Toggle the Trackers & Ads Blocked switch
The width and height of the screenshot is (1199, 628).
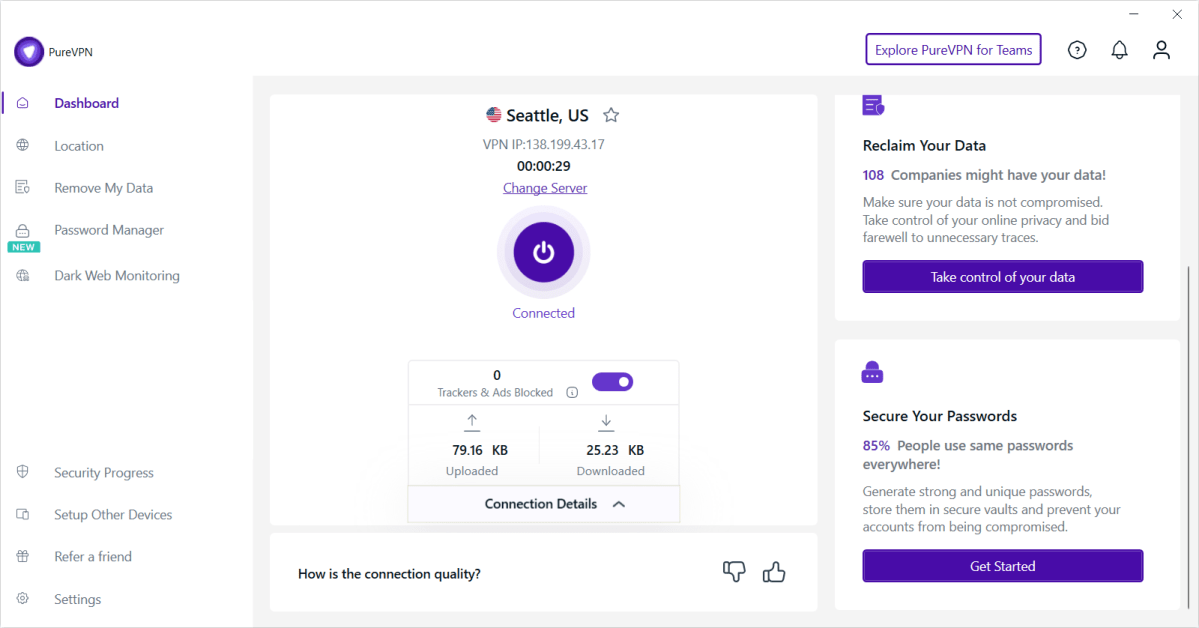(612, 382)
